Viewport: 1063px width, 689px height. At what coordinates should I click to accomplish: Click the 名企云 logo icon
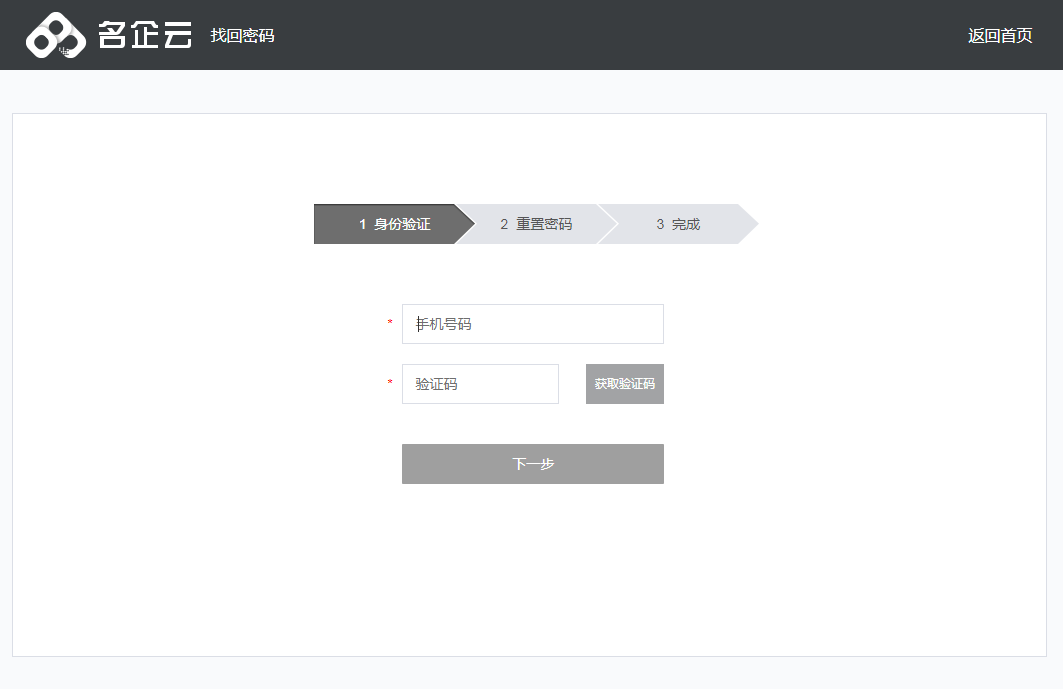(x=56, y=36)
